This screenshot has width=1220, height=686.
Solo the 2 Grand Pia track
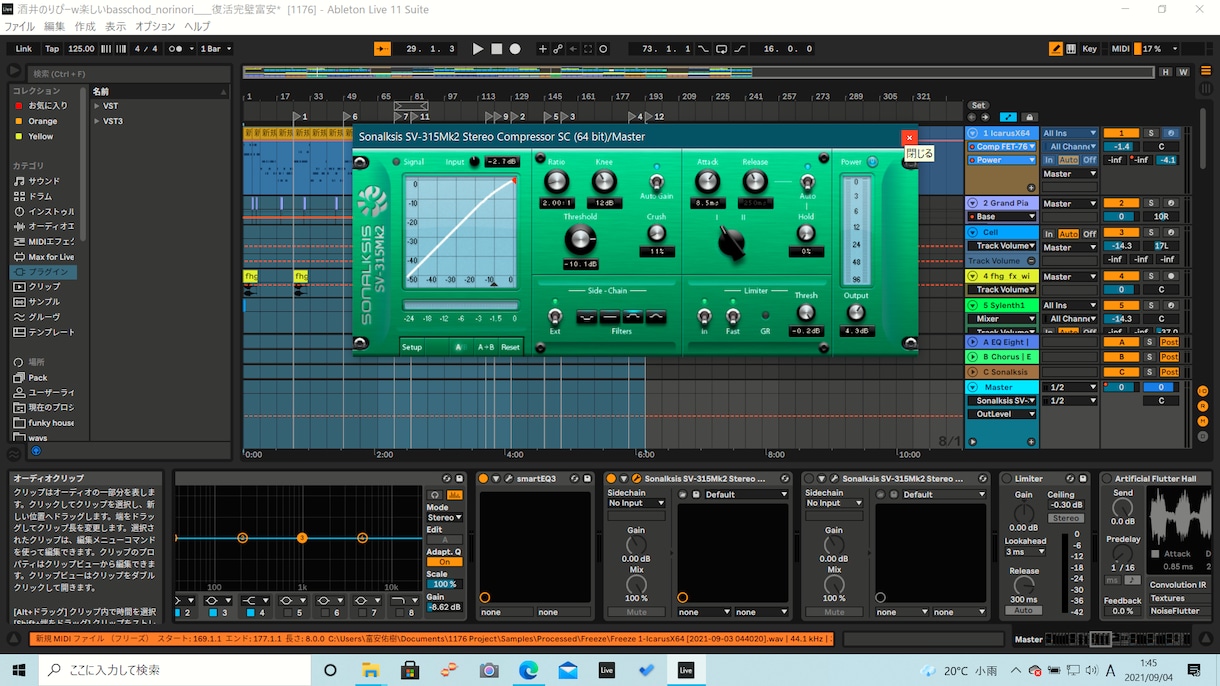[x=1151, y=203]
